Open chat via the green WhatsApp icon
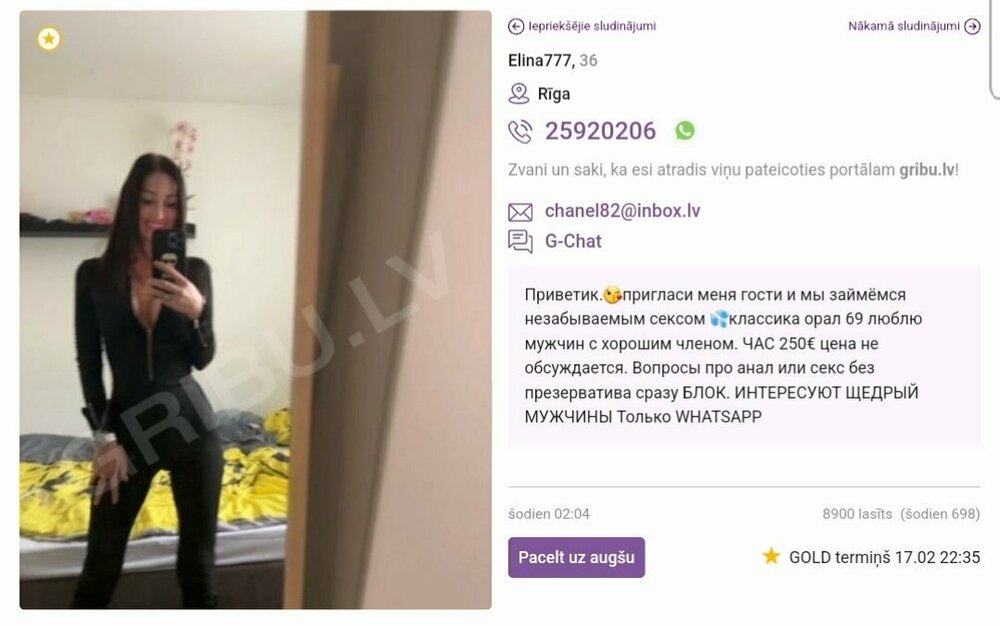This screenshot has width=1000, height=626. point(684,131)
